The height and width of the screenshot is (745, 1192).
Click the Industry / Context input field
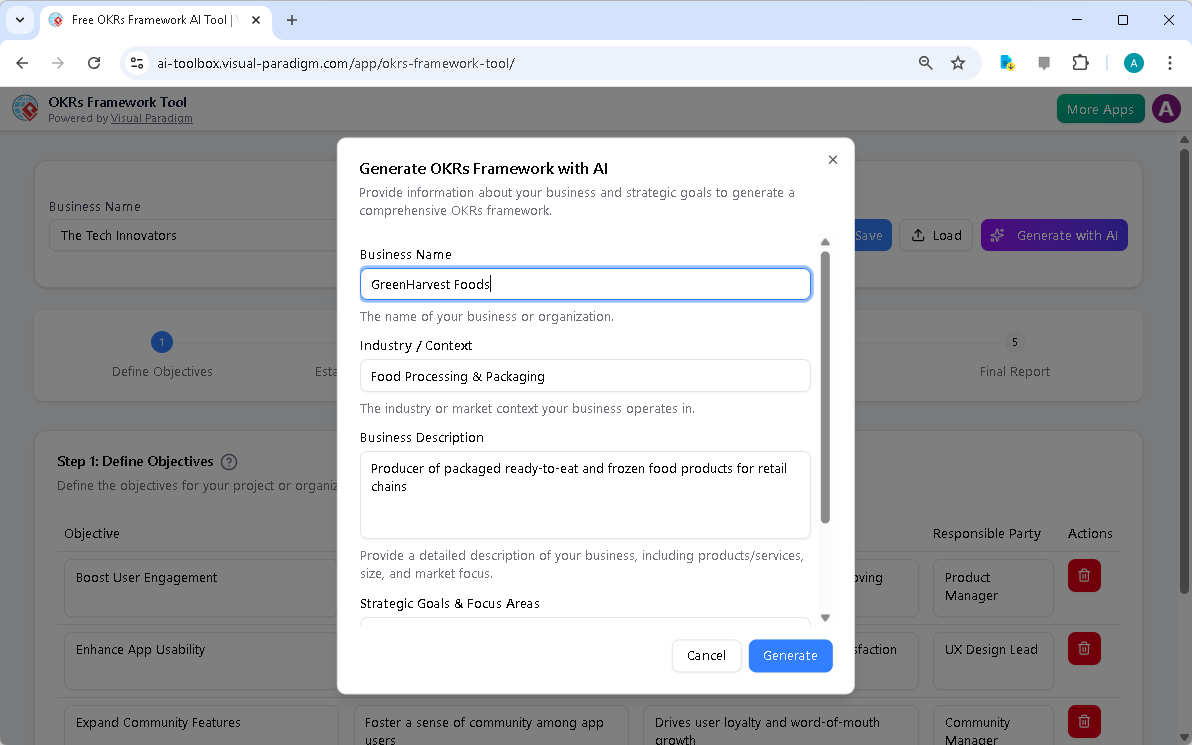click(x=585, y=376)
